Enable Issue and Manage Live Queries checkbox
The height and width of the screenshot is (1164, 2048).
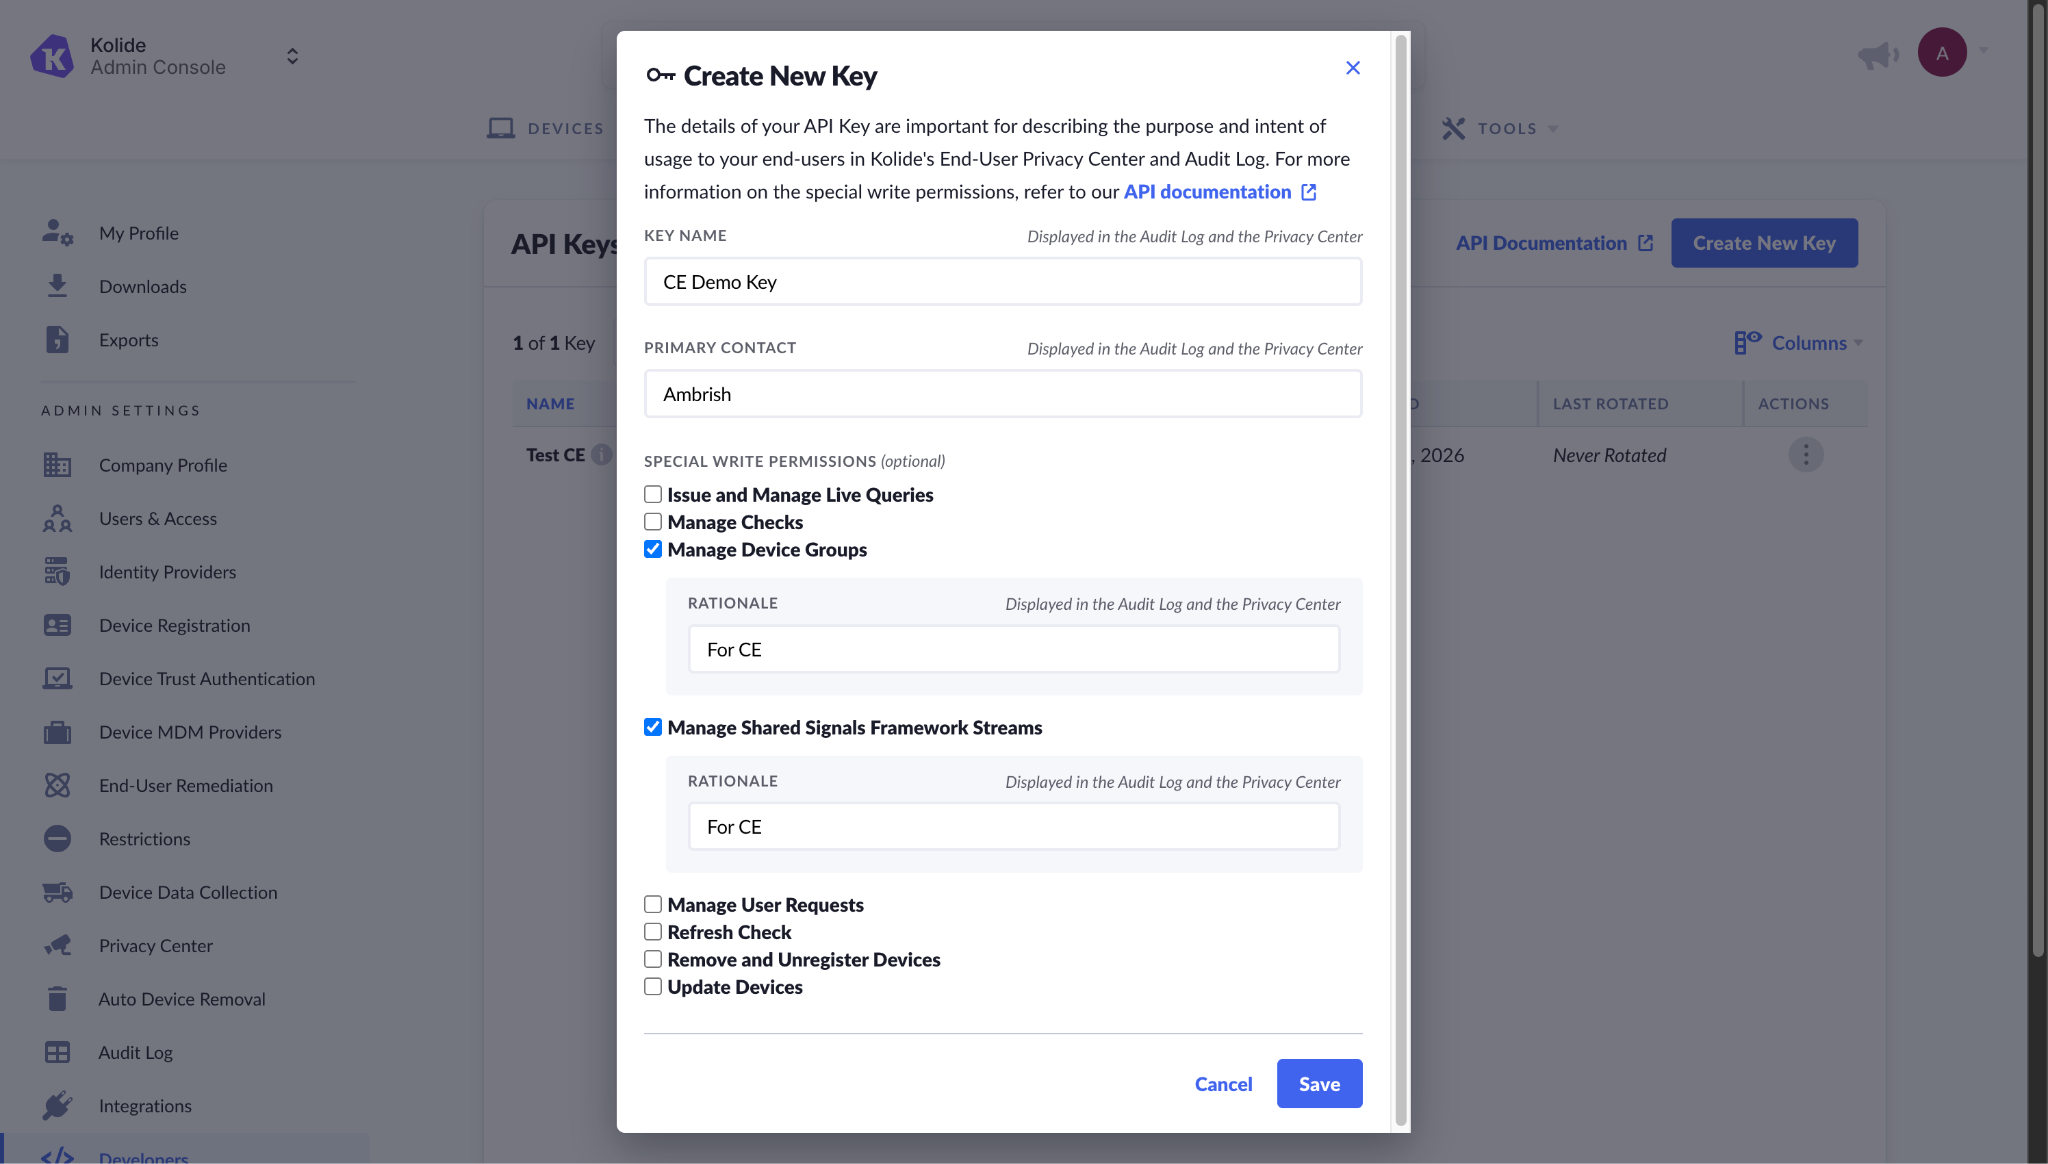(653, 494)
